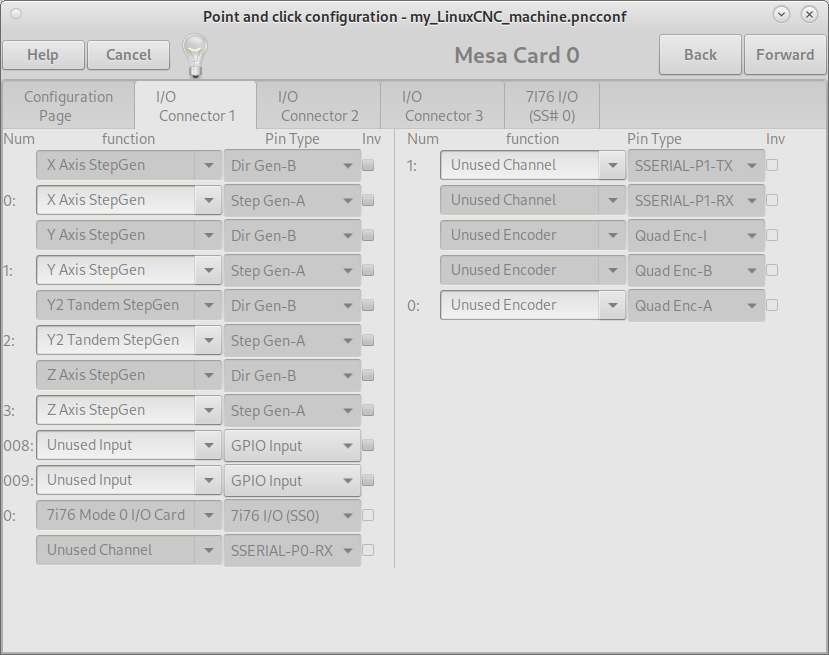Switch to I/O Connector 2 tab
This screenshot has width=829, height=655.
click(319, 106)
